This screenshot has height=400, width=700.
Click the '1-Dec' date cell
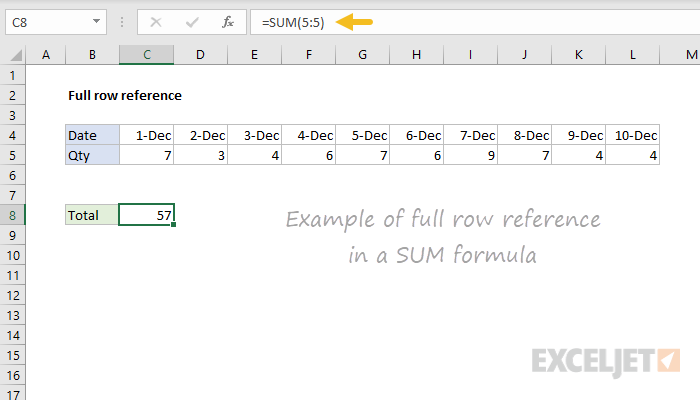146,135
